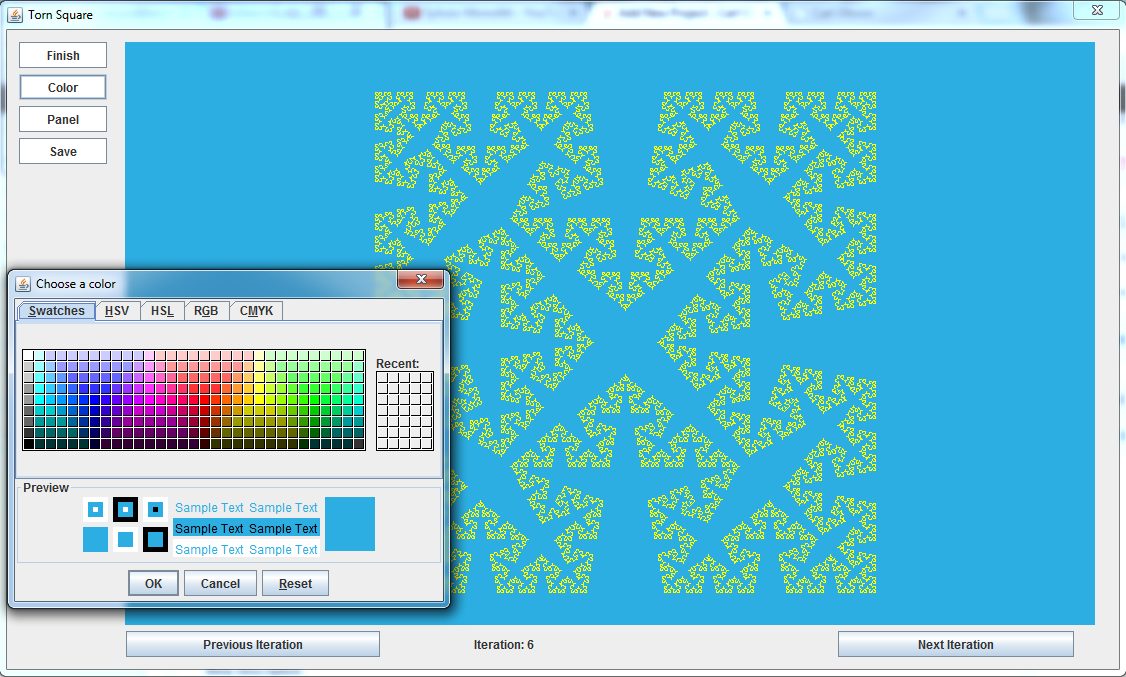Image resolution: width=1126 pixels, height=677 pixels.
Task: Click the Finish button
Action: tap(63, 56)
